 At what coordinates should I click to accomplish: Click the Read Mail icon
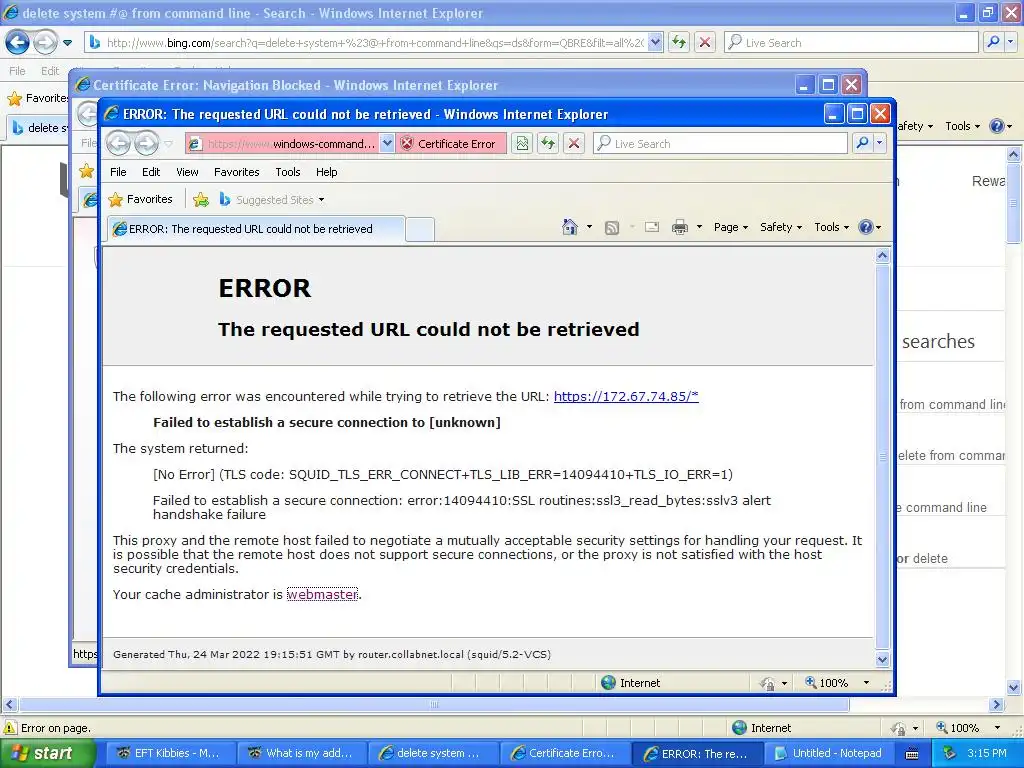(x=652, y=227)
